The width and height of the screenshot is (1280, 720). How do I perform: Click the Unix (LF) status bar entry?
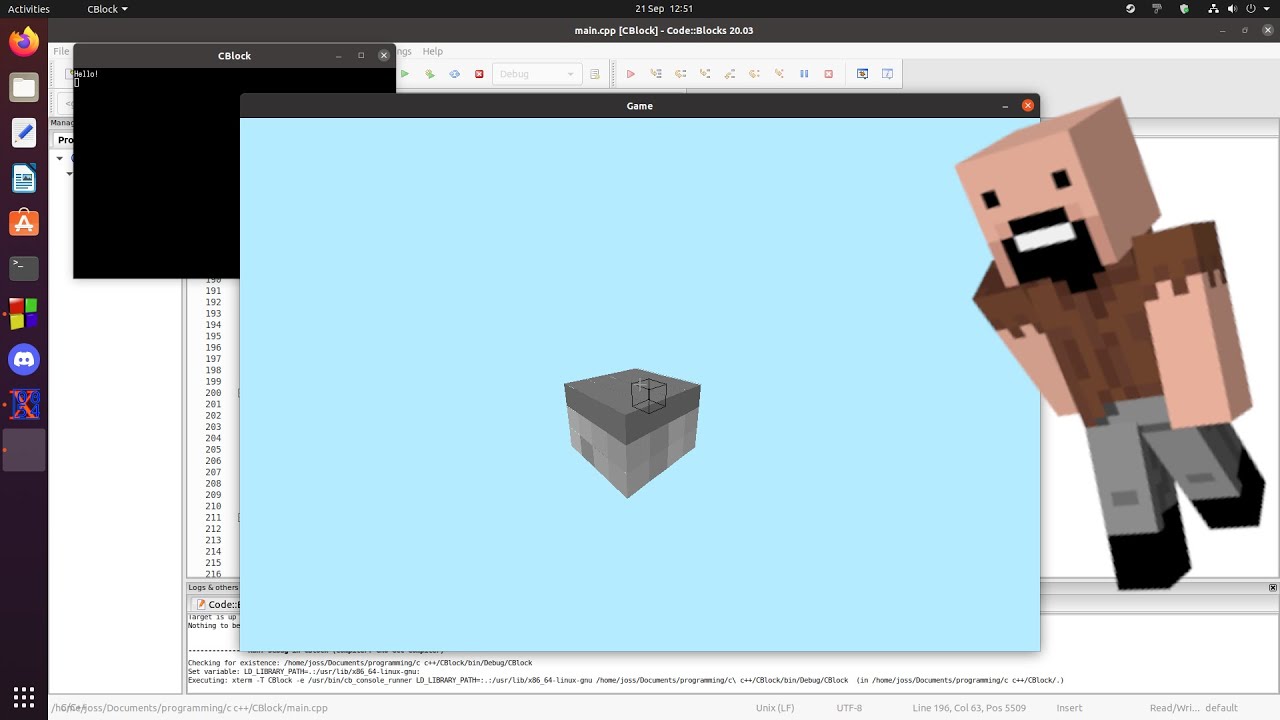click(x=775, y=708)
